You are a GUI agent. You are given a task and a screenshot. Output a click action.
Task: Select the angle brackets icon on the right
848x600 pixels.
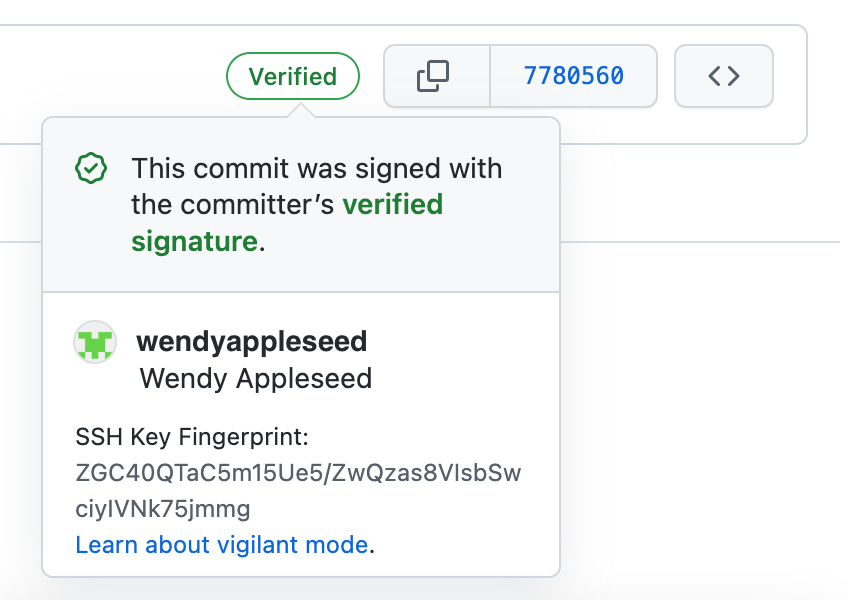point(723,75)
